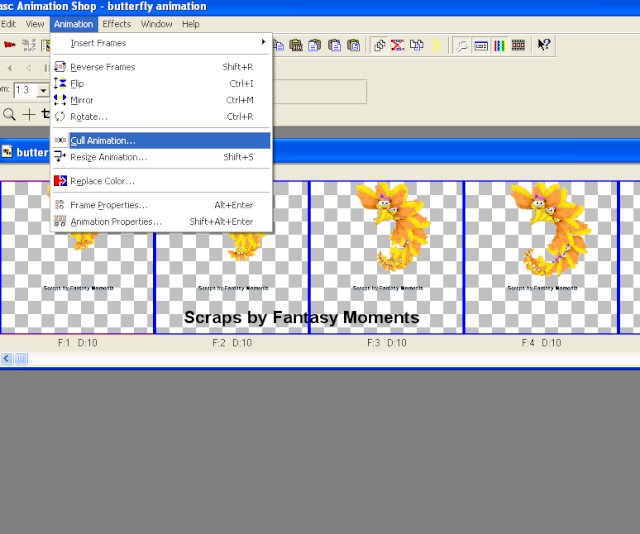
Task: Select Cull Animation... menu entry
Action: click(162, 140)
